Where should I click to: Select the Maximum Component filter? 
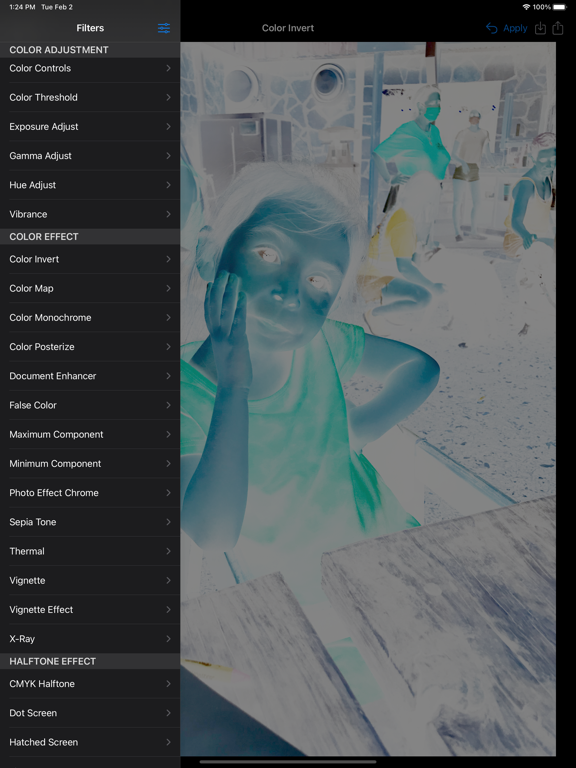pos(90,434)
